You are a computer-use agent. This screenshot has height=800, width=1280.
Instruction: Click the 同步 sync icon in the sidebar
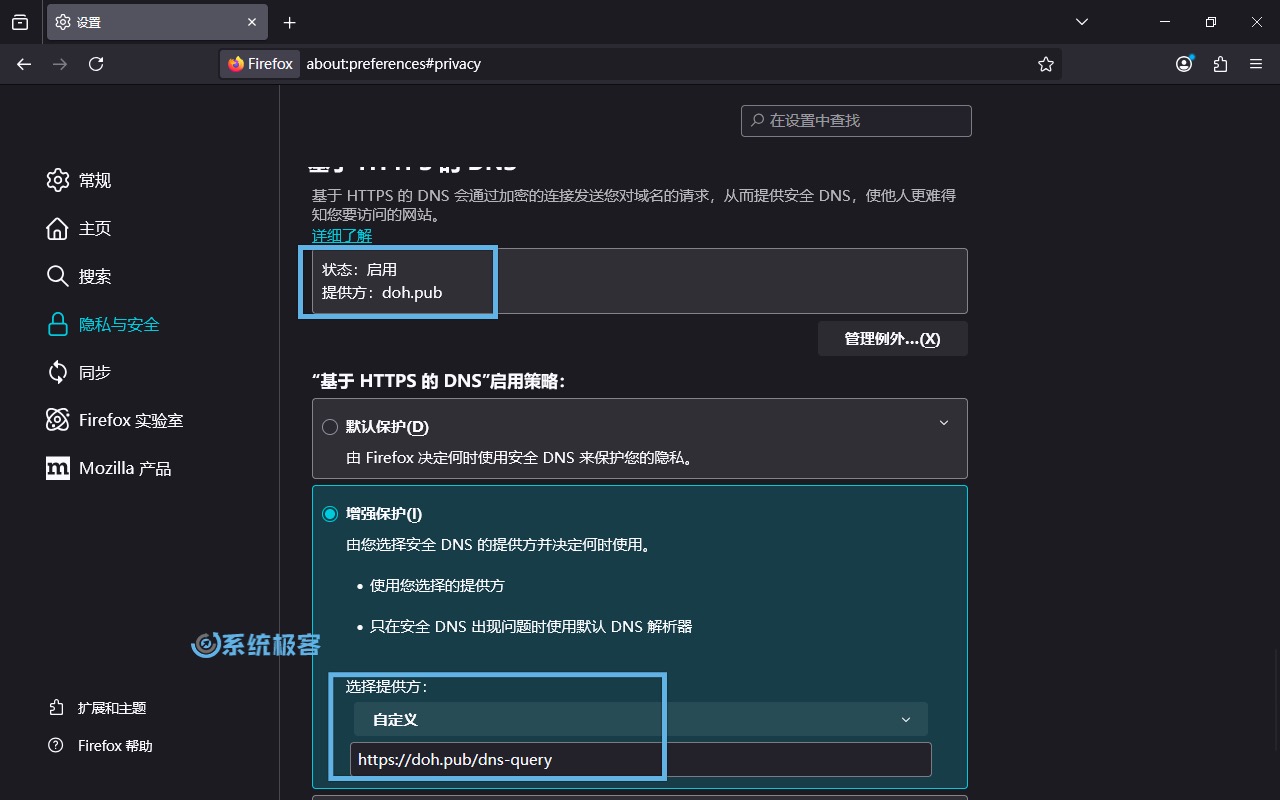57,372
